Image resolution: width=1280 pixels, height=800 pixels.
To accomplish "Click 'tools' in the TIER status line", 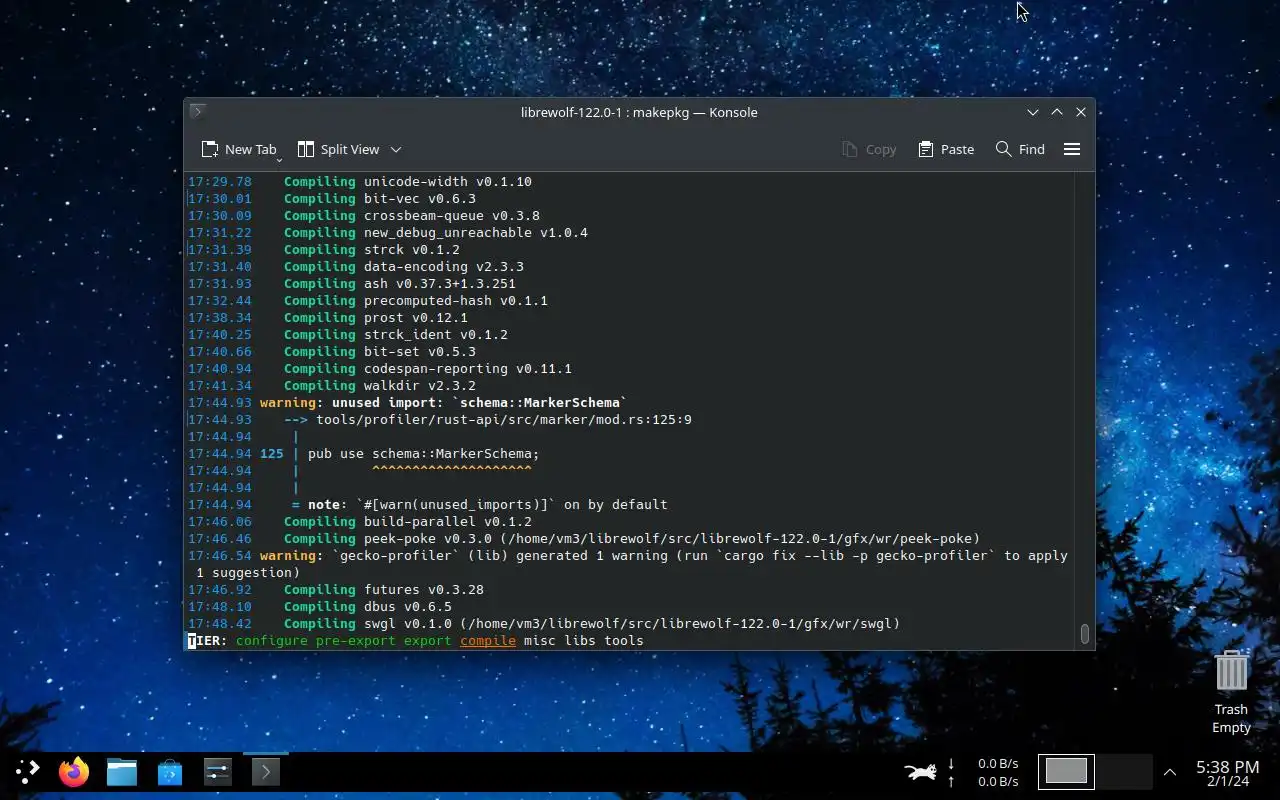I will tap(624, 640).
